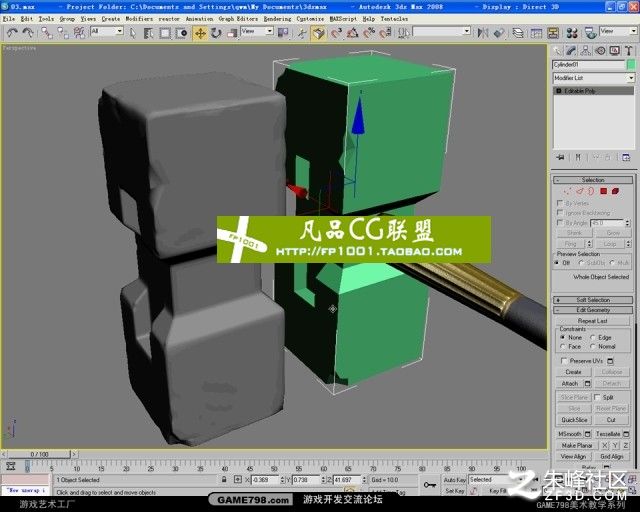Open the named selection sets dropdown

(x=442, y=31)
